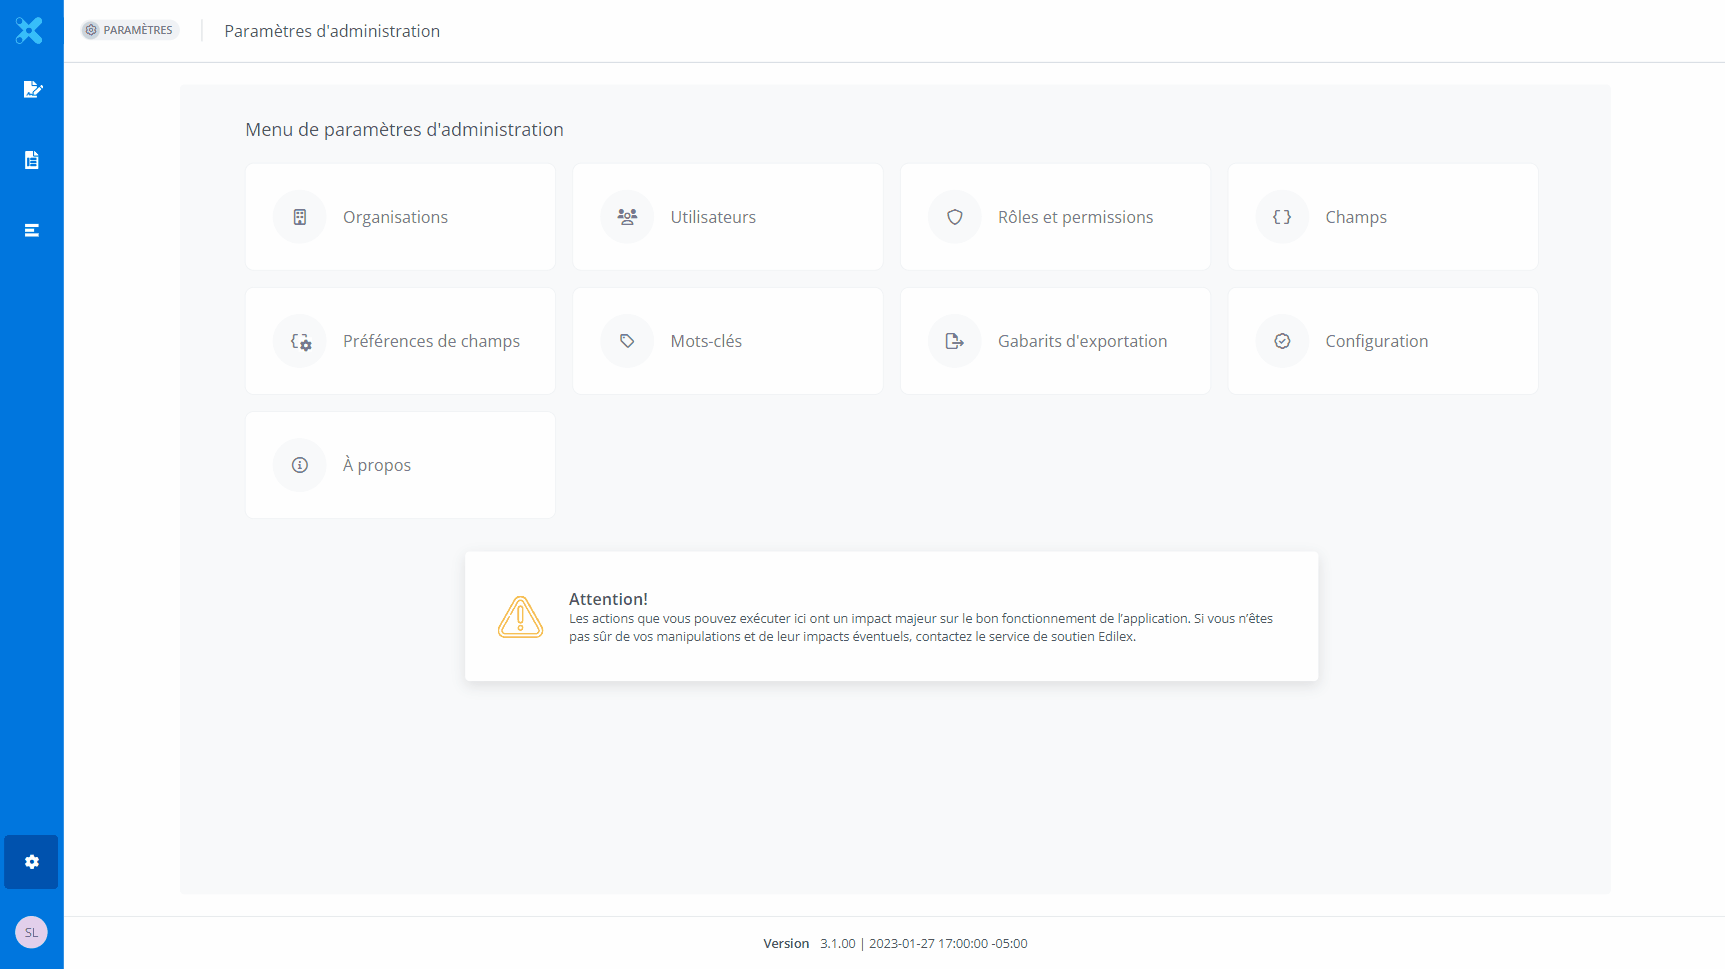The width and height of the screenshot is (1725, 969).
Task: Click the Mots-clés label
Action: click(x=706, y=341)
